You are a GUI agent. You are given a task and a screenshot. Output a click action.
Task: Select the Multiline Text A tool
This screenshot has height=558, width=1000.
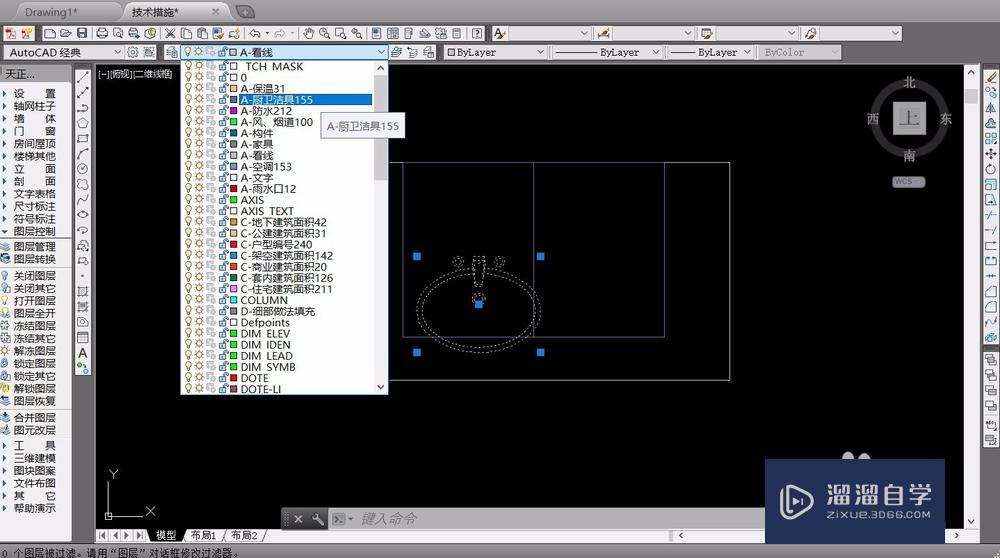(x=83, y=353)
